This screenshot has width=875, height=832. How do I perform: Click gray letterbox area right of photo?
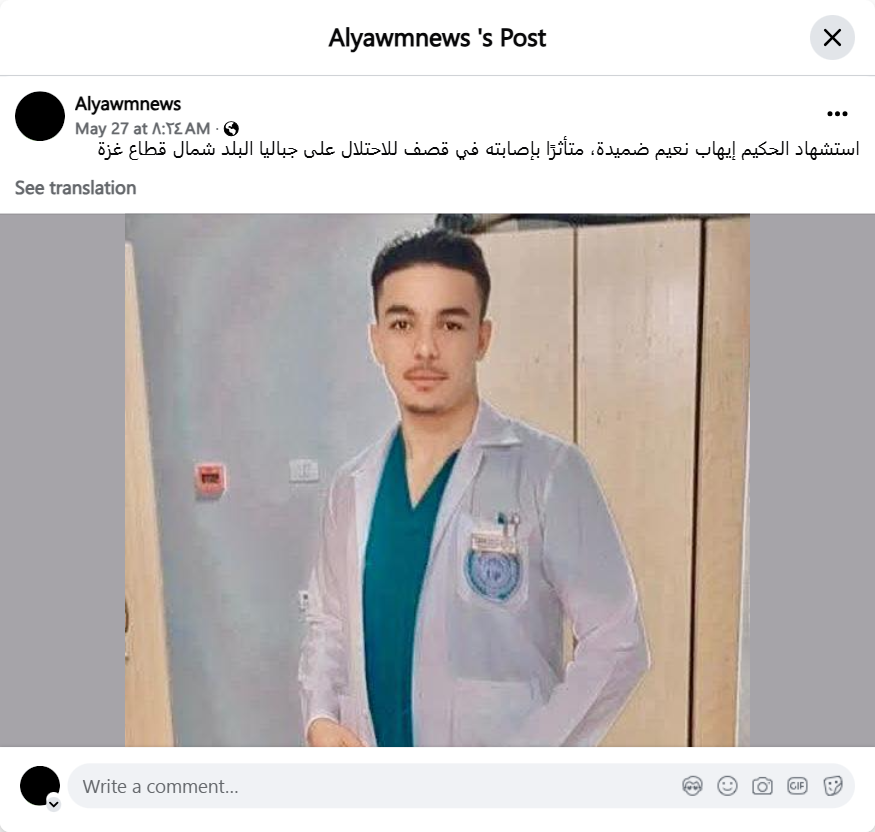[x=812, y=480]
